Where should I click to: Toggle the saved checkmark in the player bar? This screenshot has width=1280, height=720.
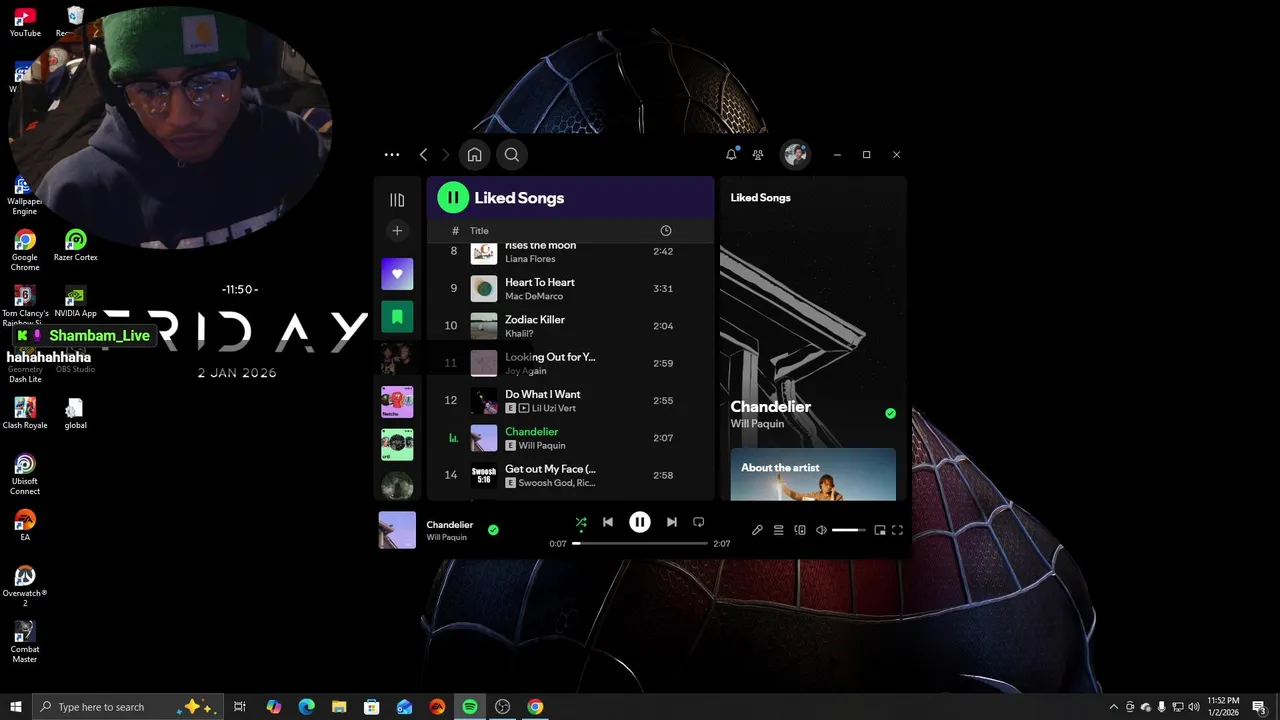(x=493, y=530)
